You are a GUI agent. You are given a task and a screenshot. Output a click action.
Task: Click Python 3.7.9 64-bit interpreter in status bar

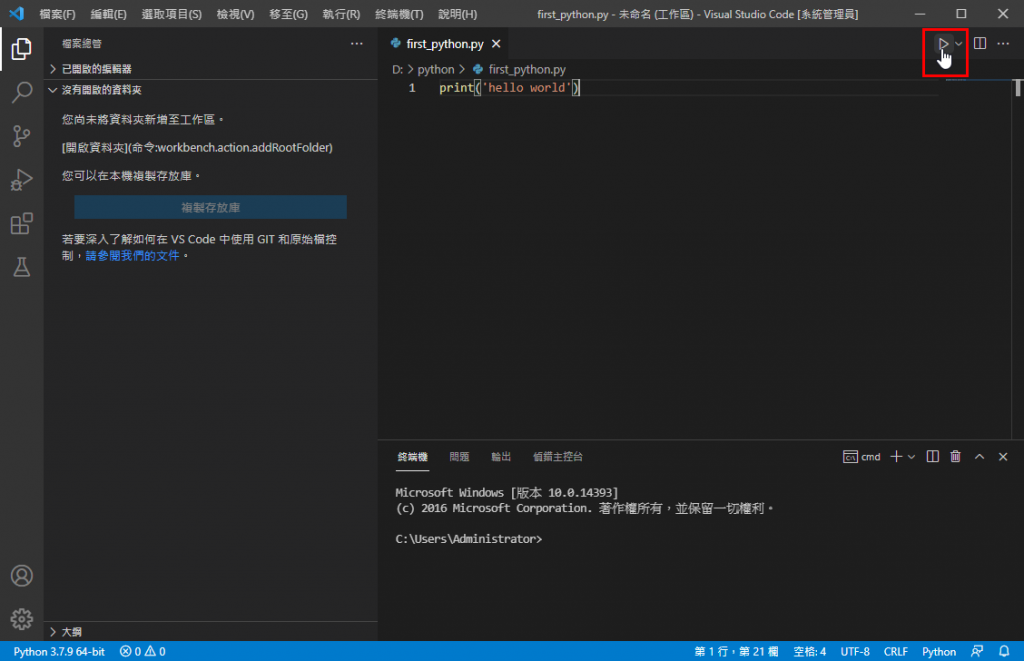point(59,651)
